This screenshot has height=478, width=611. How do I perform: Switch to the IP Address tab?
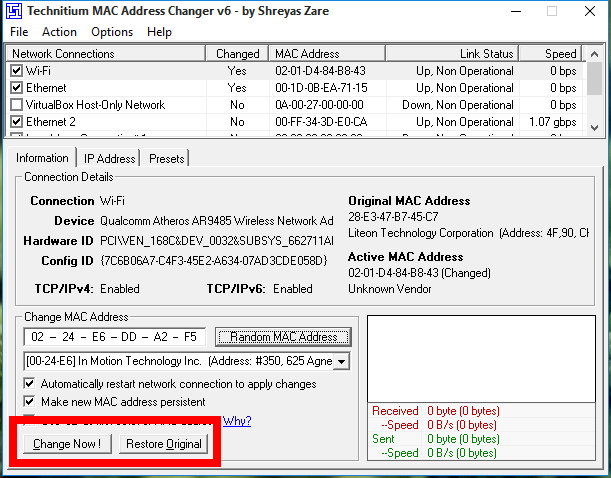click(x=109, y=159)
